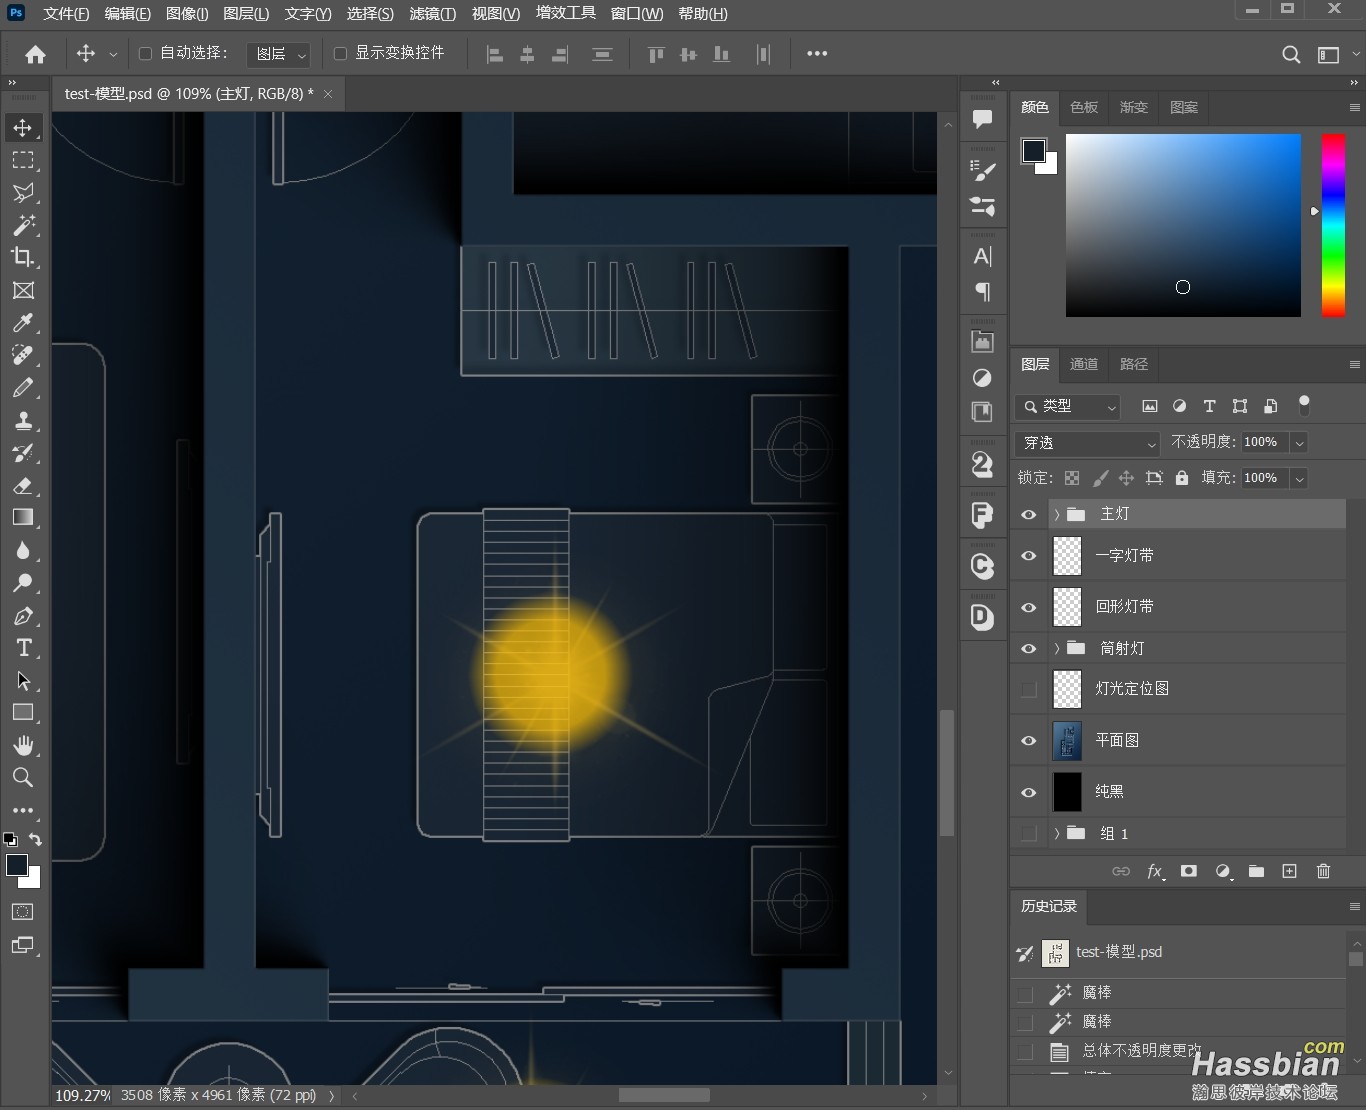The height and width of the screenshot is (1110, 1366).
Task: Select the Brush tool
Action: 23,387
